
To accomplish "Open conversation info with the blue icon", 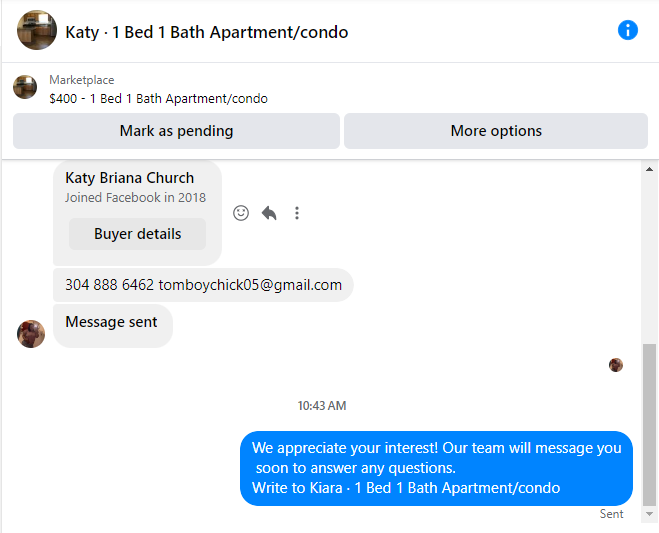I will pos(627,30).
